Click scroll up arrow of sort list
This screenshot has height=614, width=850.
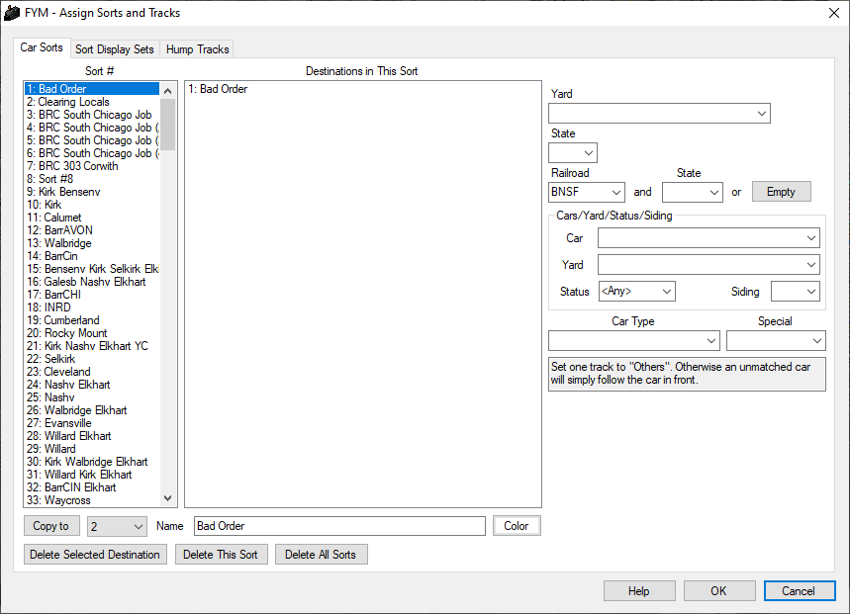(x=168, y=91)
